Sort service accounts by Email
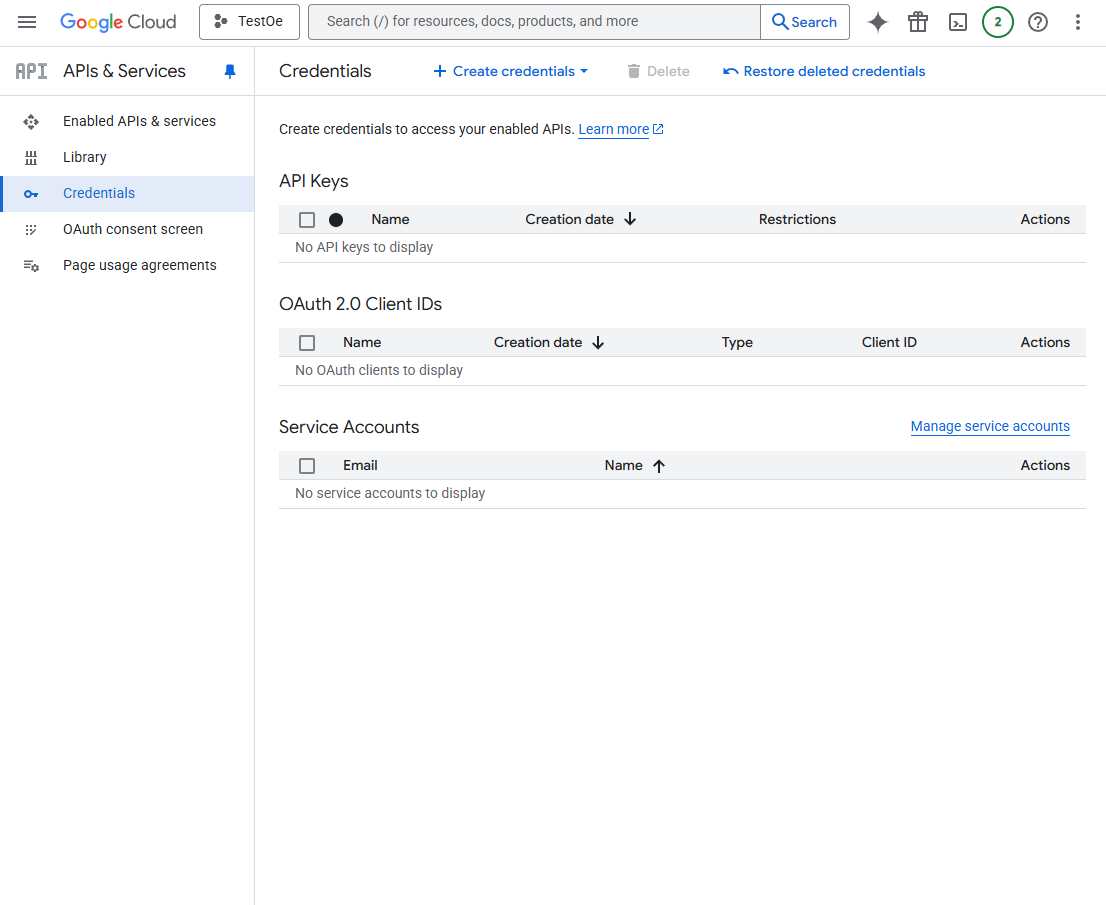Image resolution: width=1106 pixels, height=905 pixels. (x=360, y=466)
